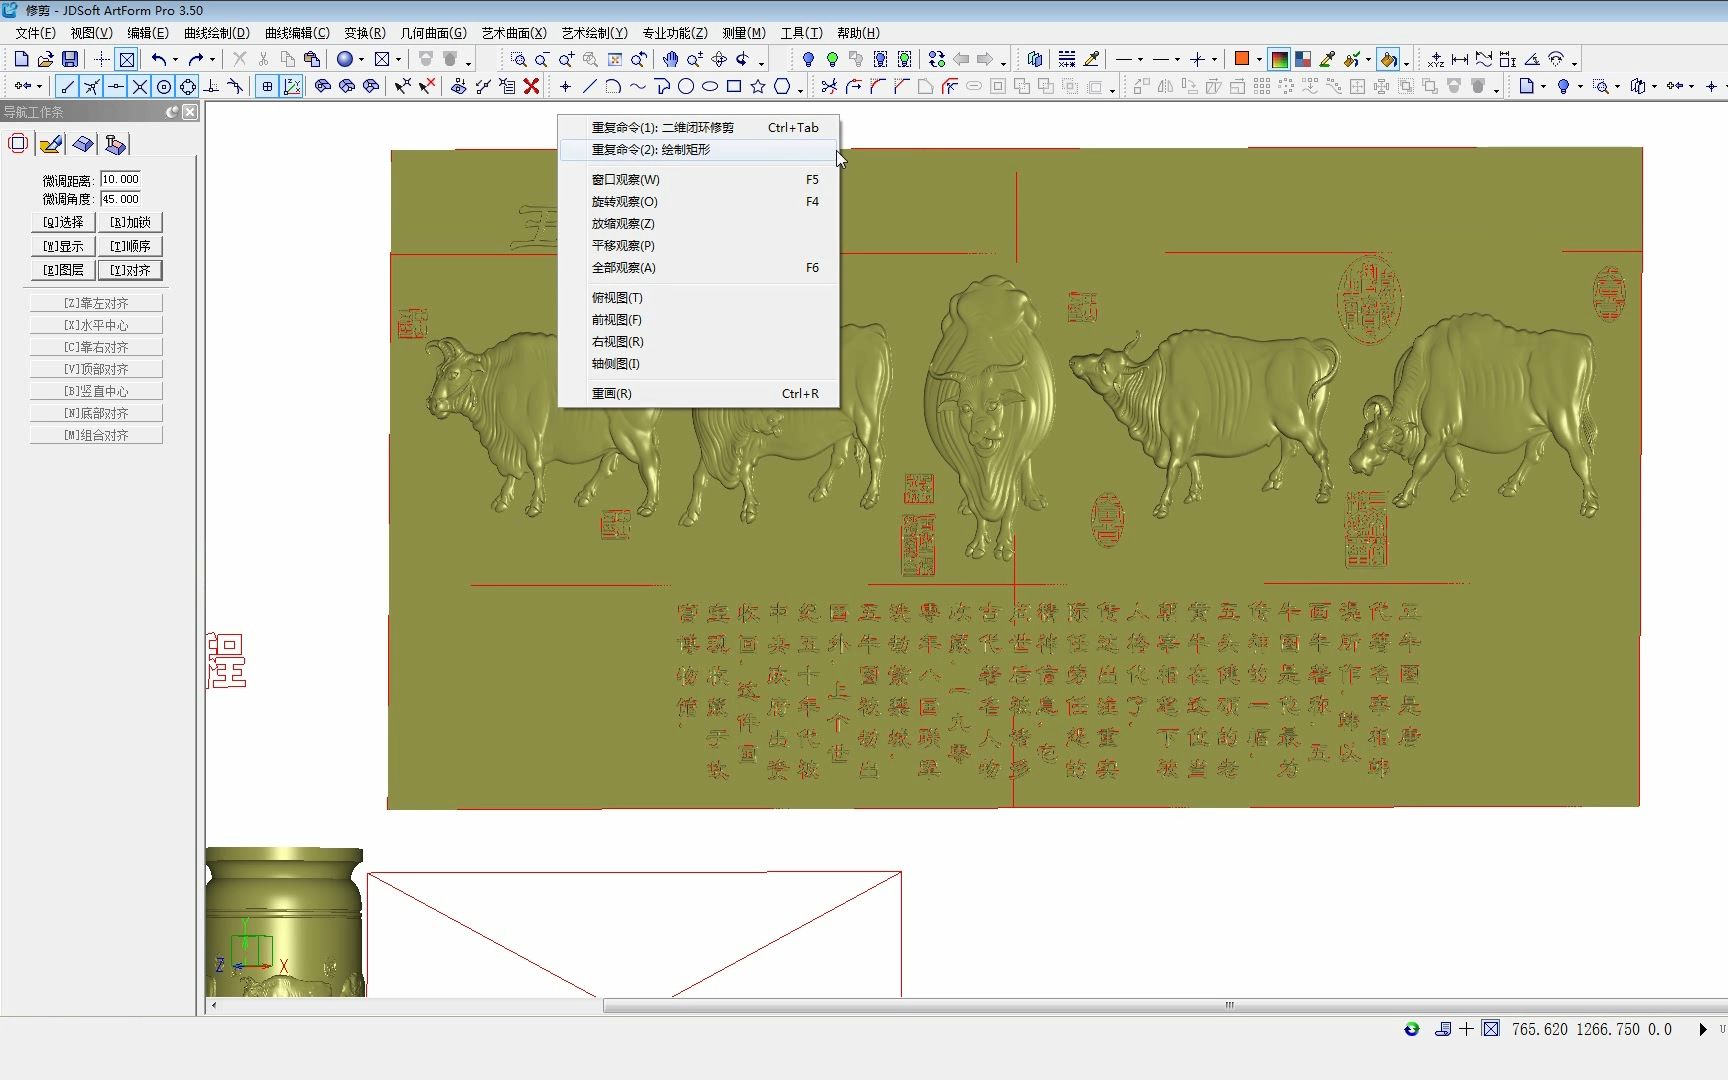Viewport: 1728px width, 1080px height.
Task: Click the distance measurement tool icon
Action: pos(1460,59)
